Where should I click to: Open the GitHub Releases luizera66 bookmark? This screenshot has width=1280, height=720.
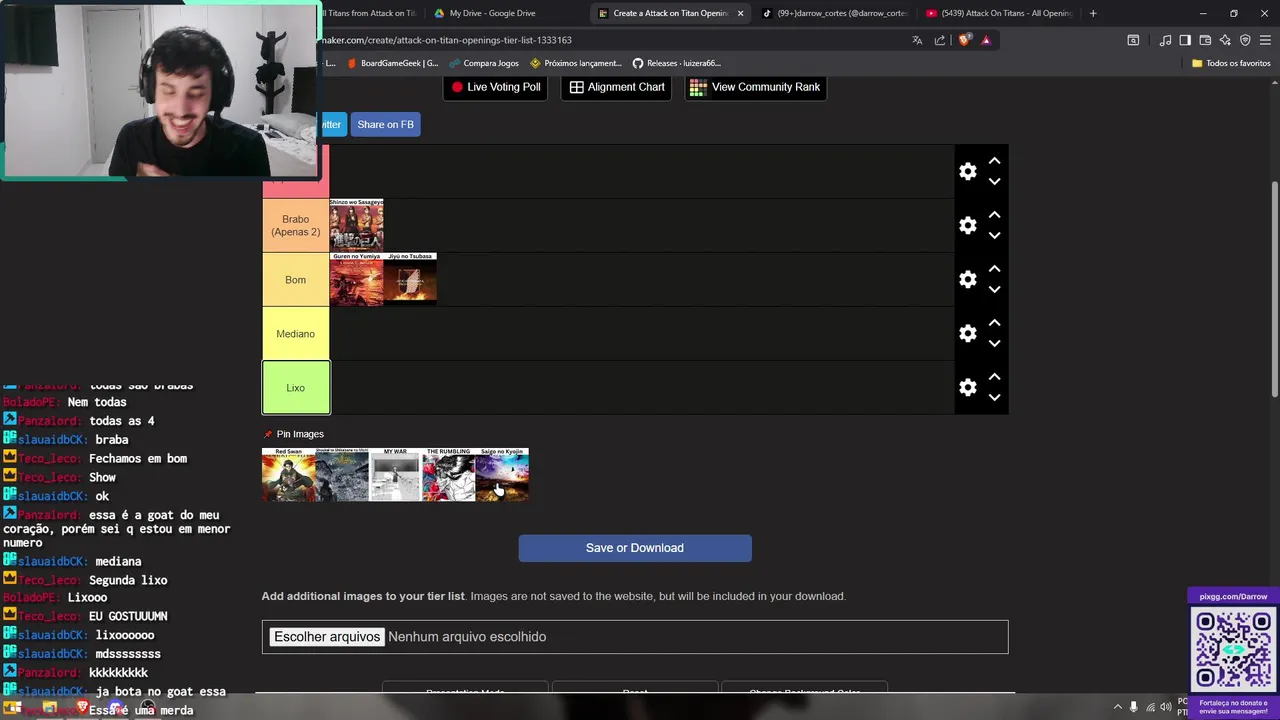[677, 63]
